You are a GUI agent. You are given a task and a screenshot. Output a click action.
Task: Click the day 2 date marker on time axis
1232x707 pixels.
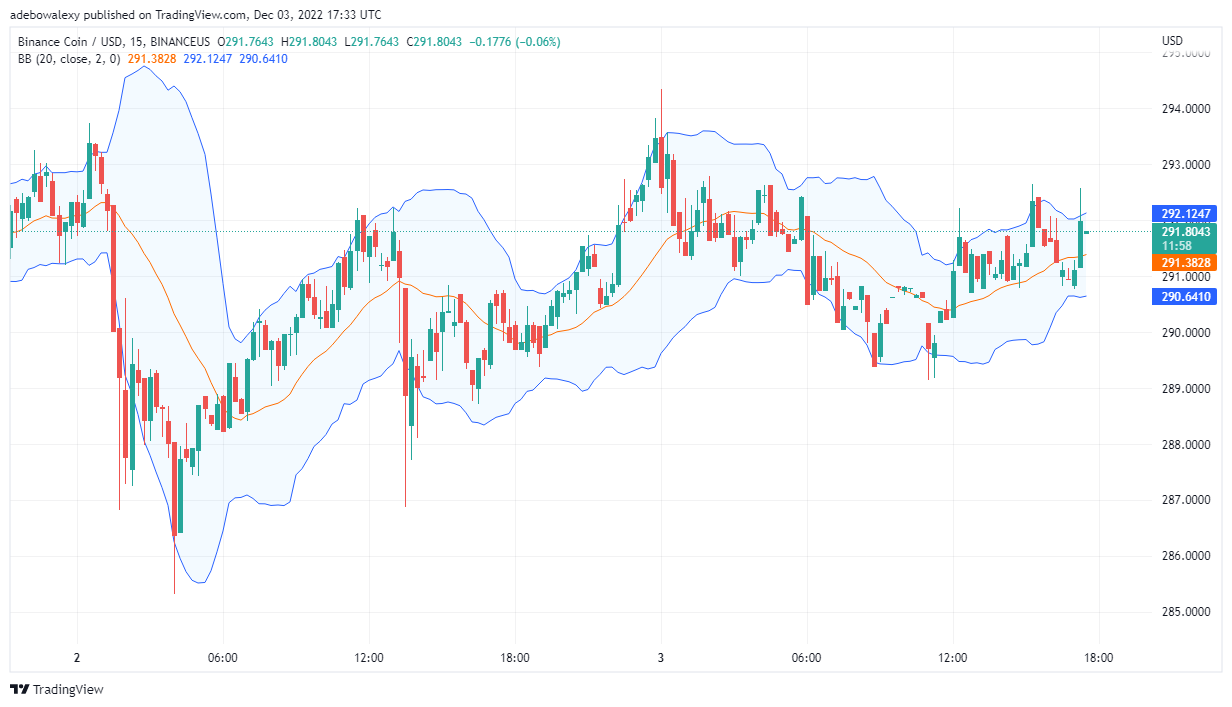(x=77, y=658)
